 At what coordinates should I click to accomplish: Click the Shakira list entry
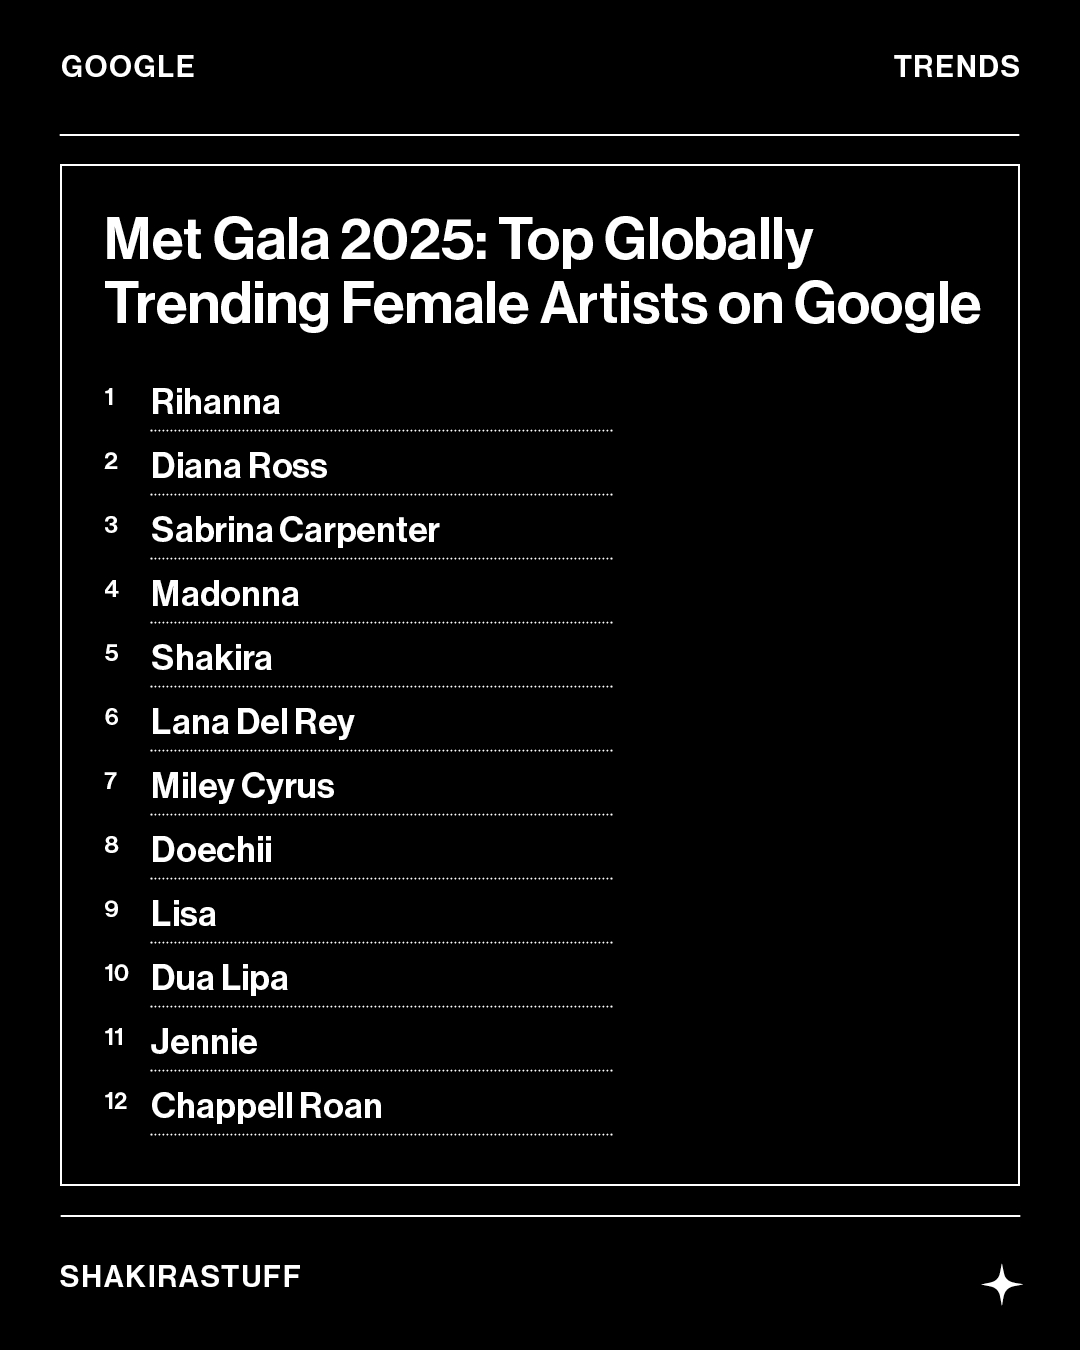[211, 658]
